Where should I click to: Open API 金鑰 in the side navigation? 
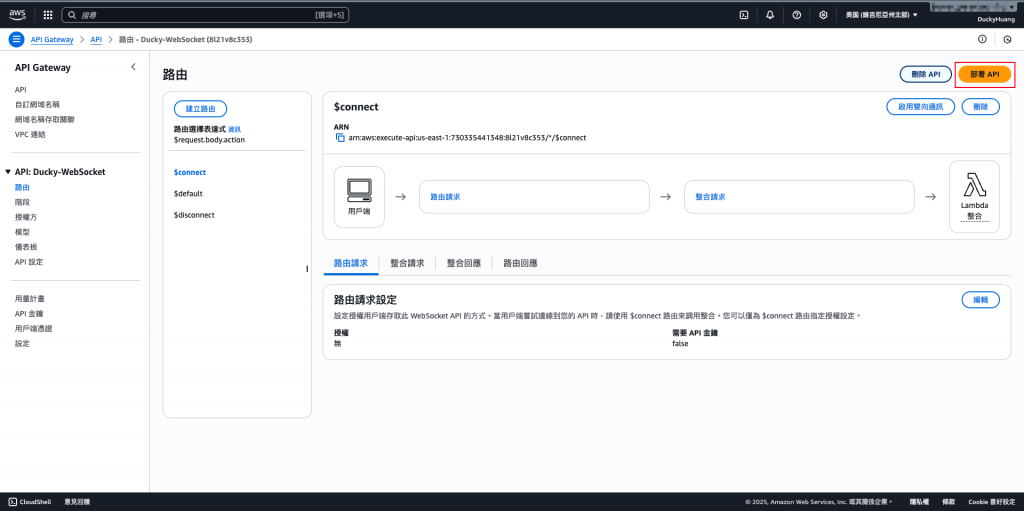pyautogui.click(x=29, y=314)
